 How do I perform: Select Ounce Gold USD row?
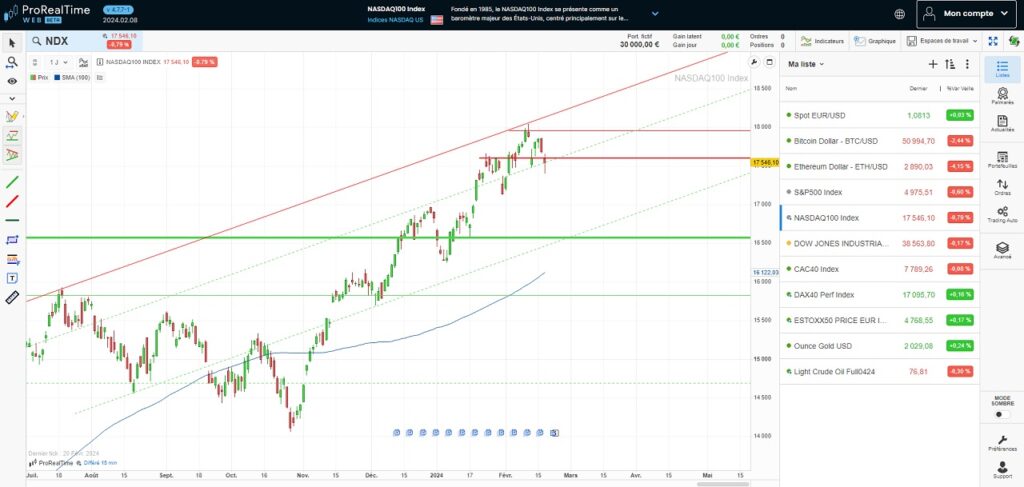[x=880, y=346]
